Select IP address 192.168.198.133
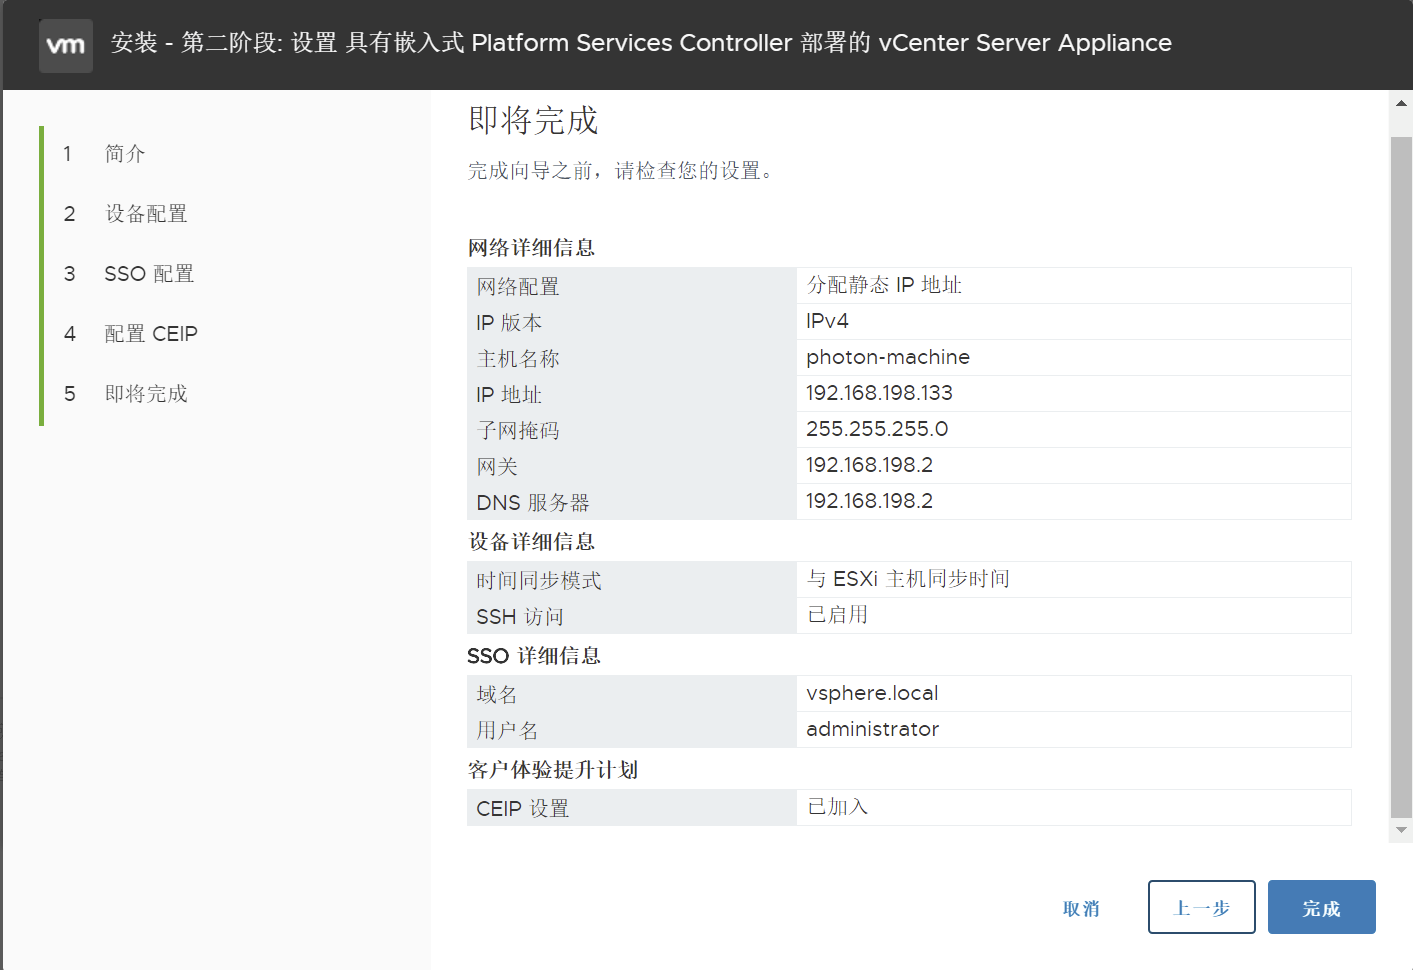 point(879,393)
